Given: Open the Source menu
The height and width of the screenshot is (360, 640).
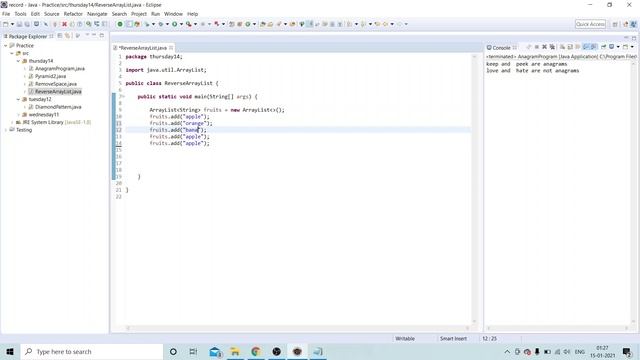Looking at the screenshot, I should 51,14.
